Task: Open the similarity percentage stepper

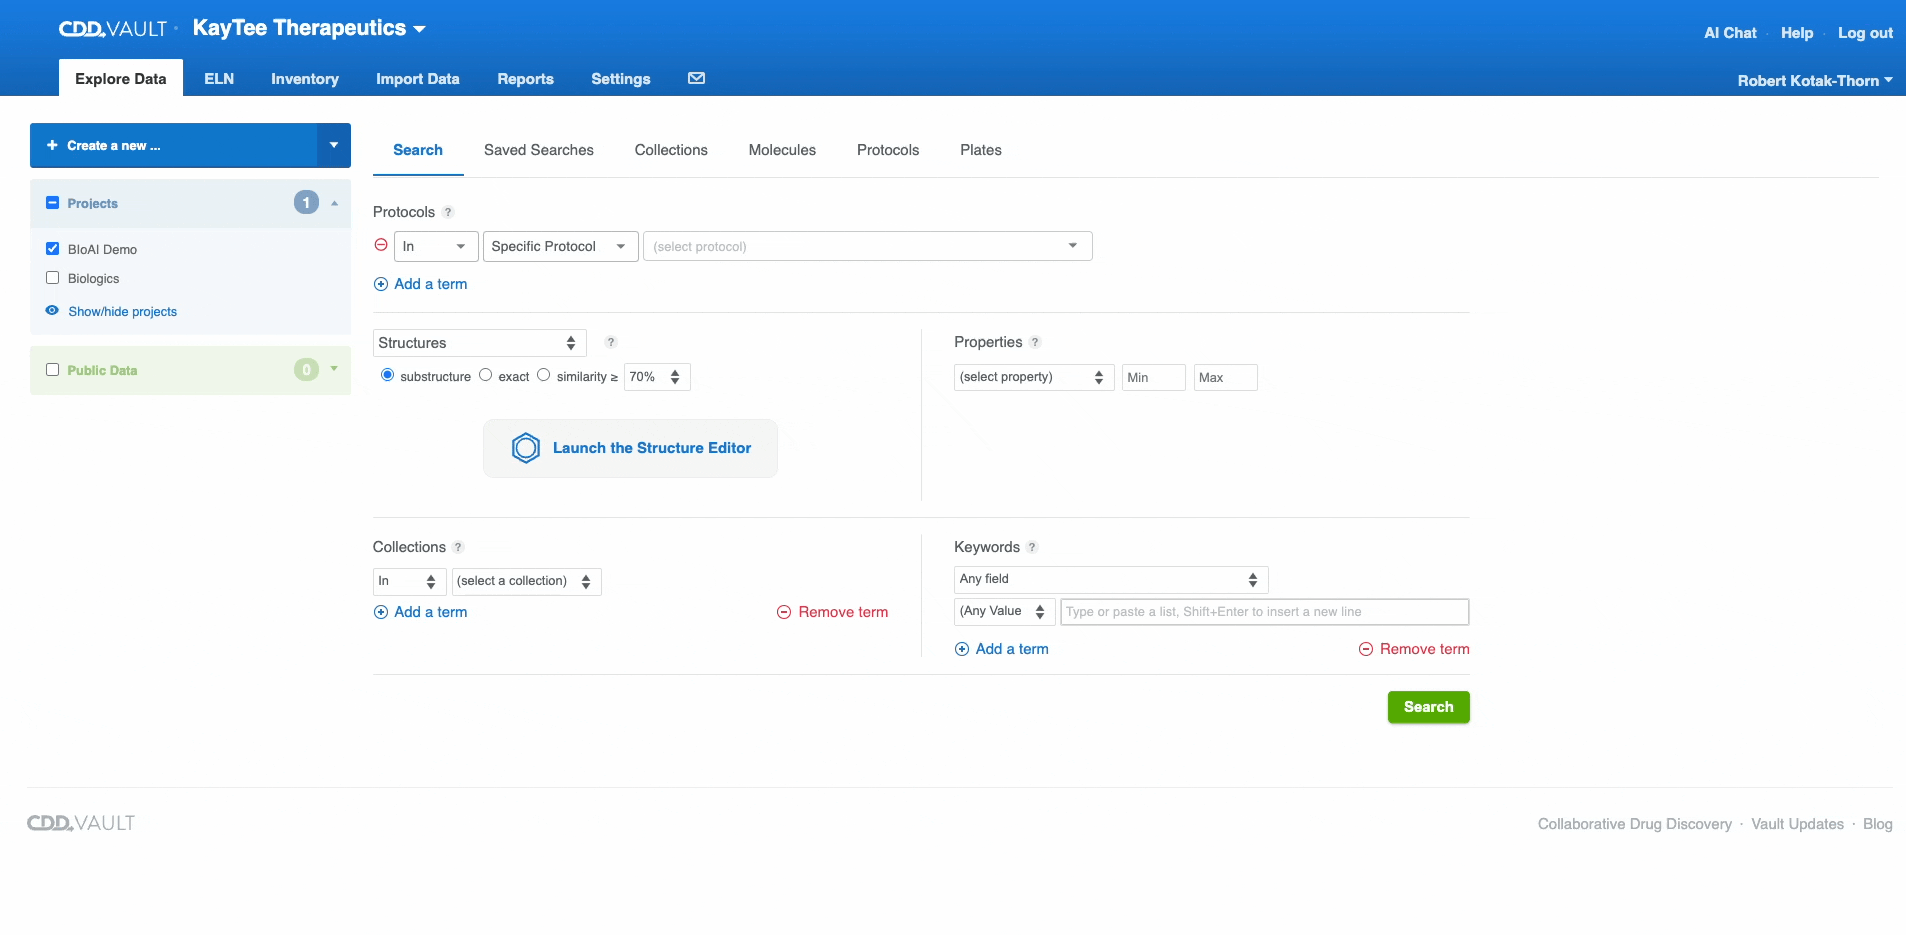Action: point(657,377)
